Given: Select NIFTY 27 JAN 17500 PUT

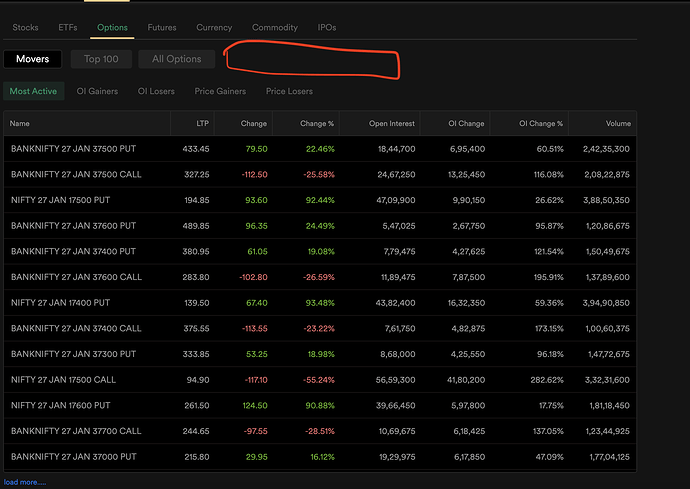Looking at the screenshot, I should pyautogui.click(x=320, y=200).
